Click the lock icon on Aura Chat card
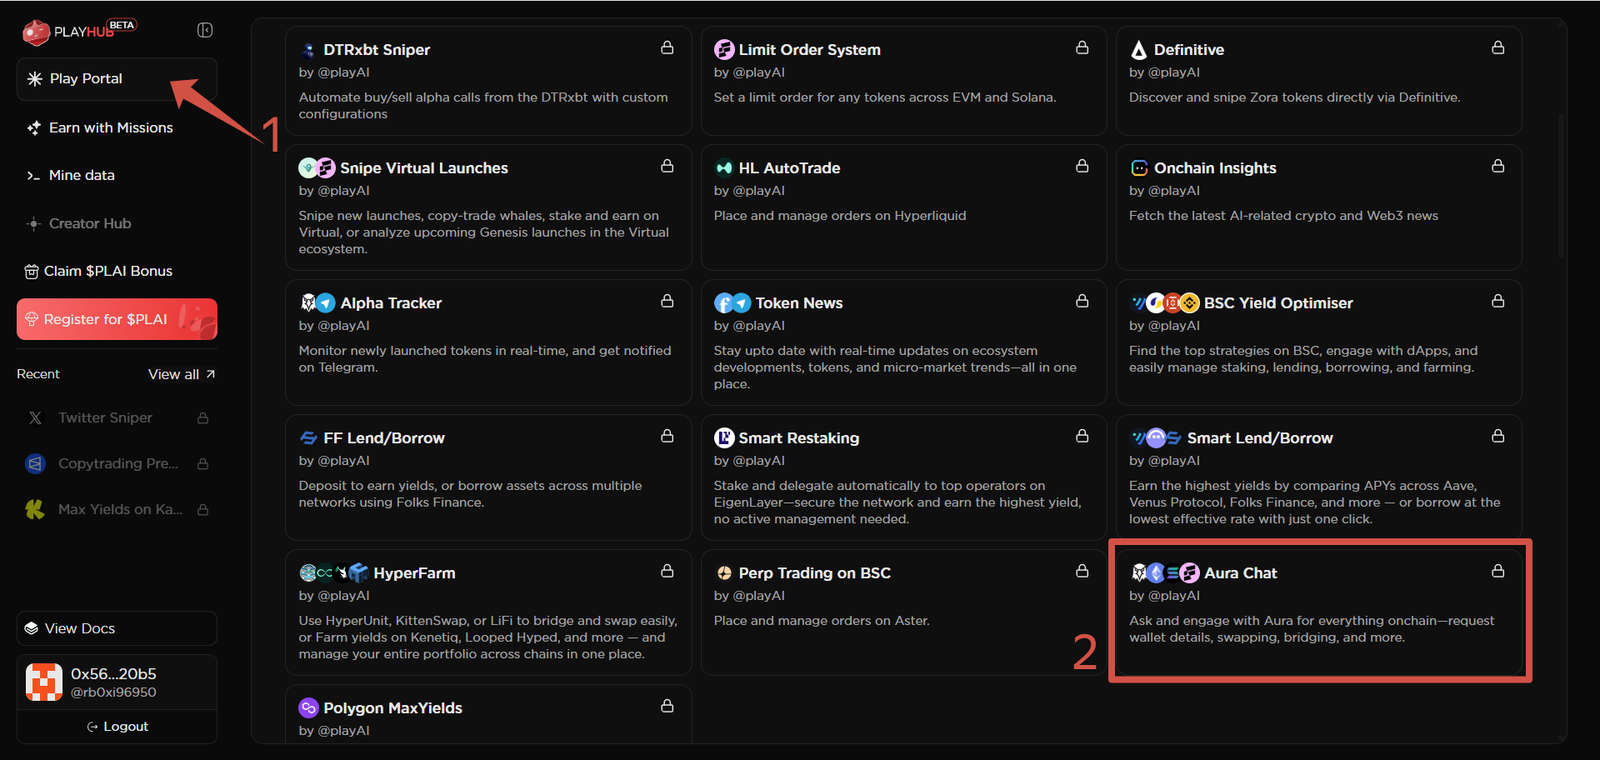The height and width of the screenshot is (760, 1600). pos(1497,571)
